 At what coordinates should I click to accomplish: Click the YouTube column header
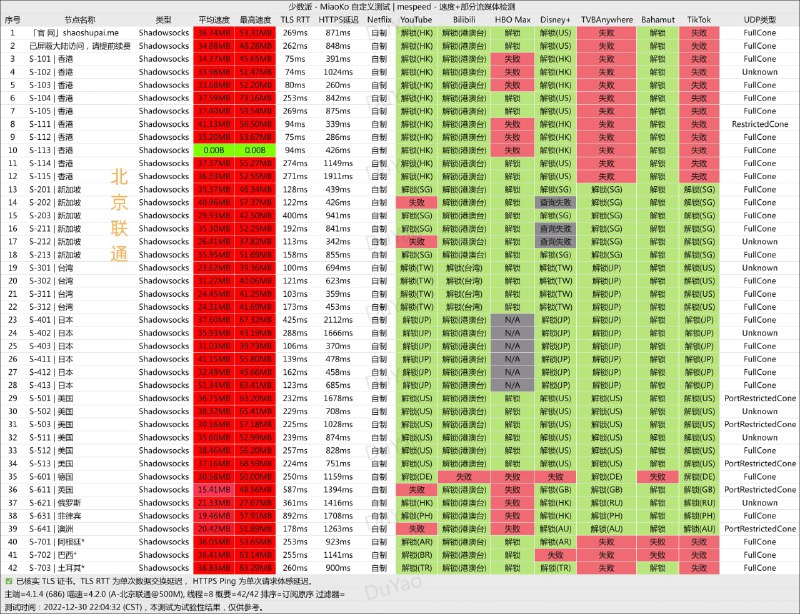point(416,20)
